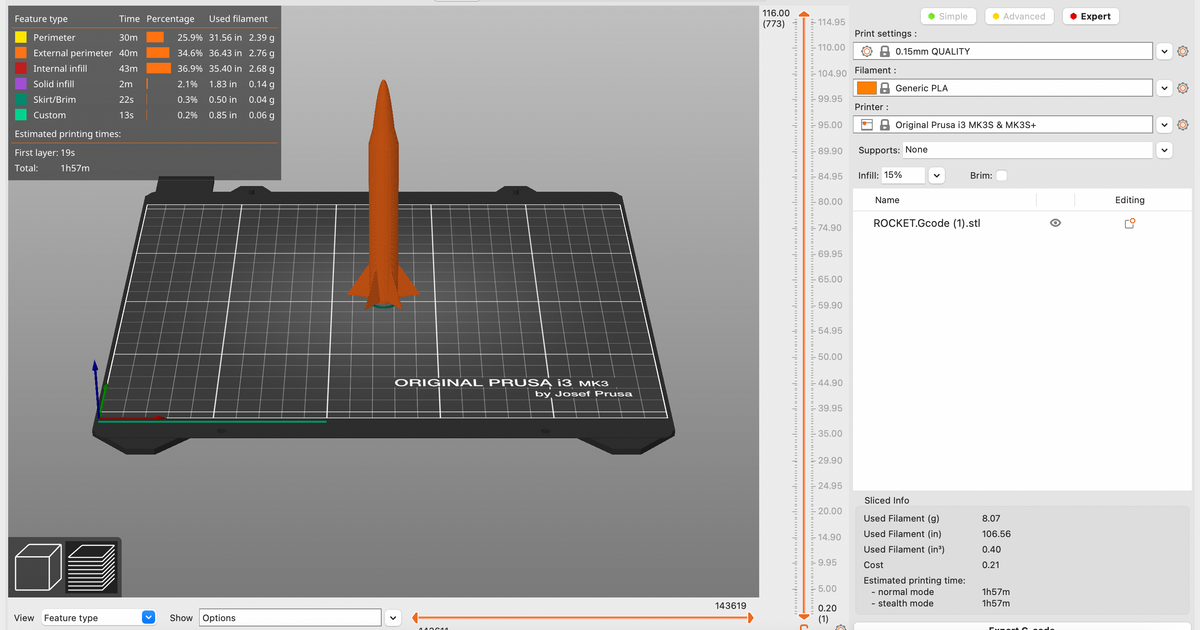The image size is (1200, 630).
Task: Select the sliced layers preview icon
Action: (92, 567)
